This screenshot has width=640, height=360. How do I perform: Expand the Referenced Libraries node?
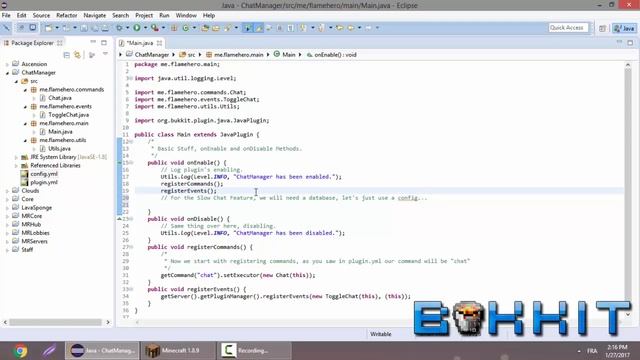16,166
